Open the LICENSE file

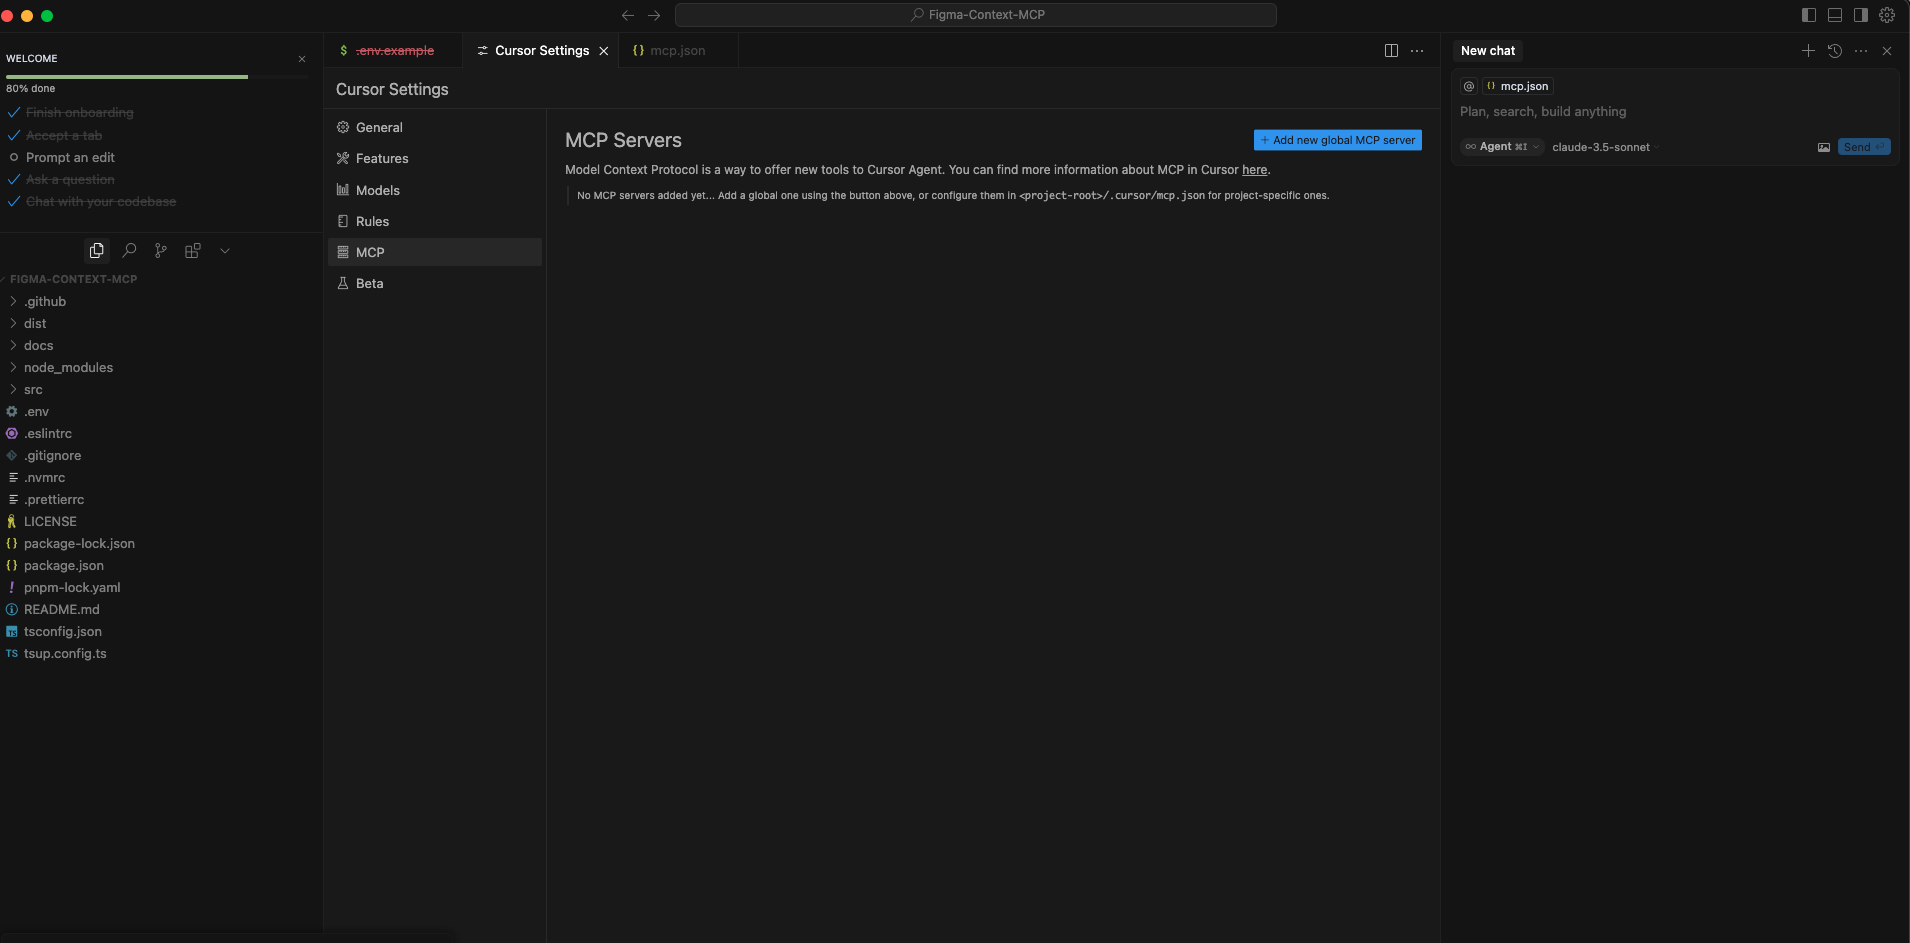pos(161,522)
